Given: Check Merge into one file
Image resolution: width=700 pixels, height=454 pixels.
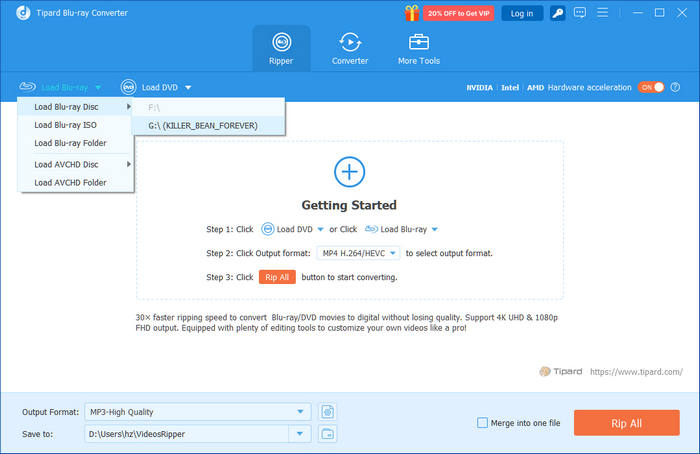Looking at the screenshot, I should (482, 422).
